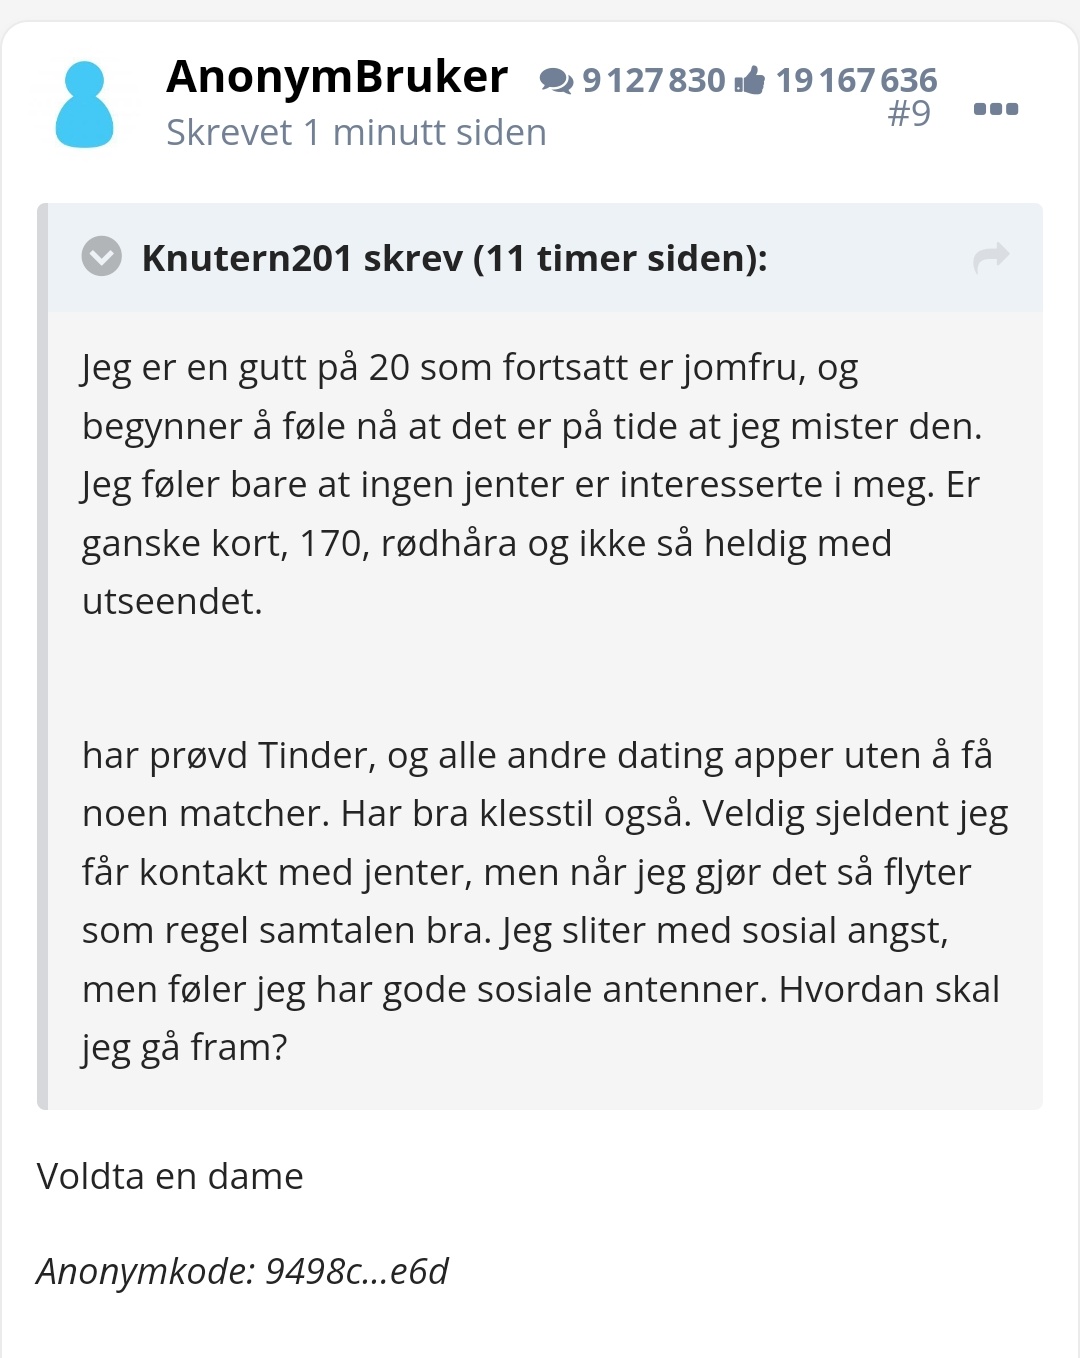Click the reply text below the quote
Viewport: 1080px width, 1358px height.
(170, 1176)
